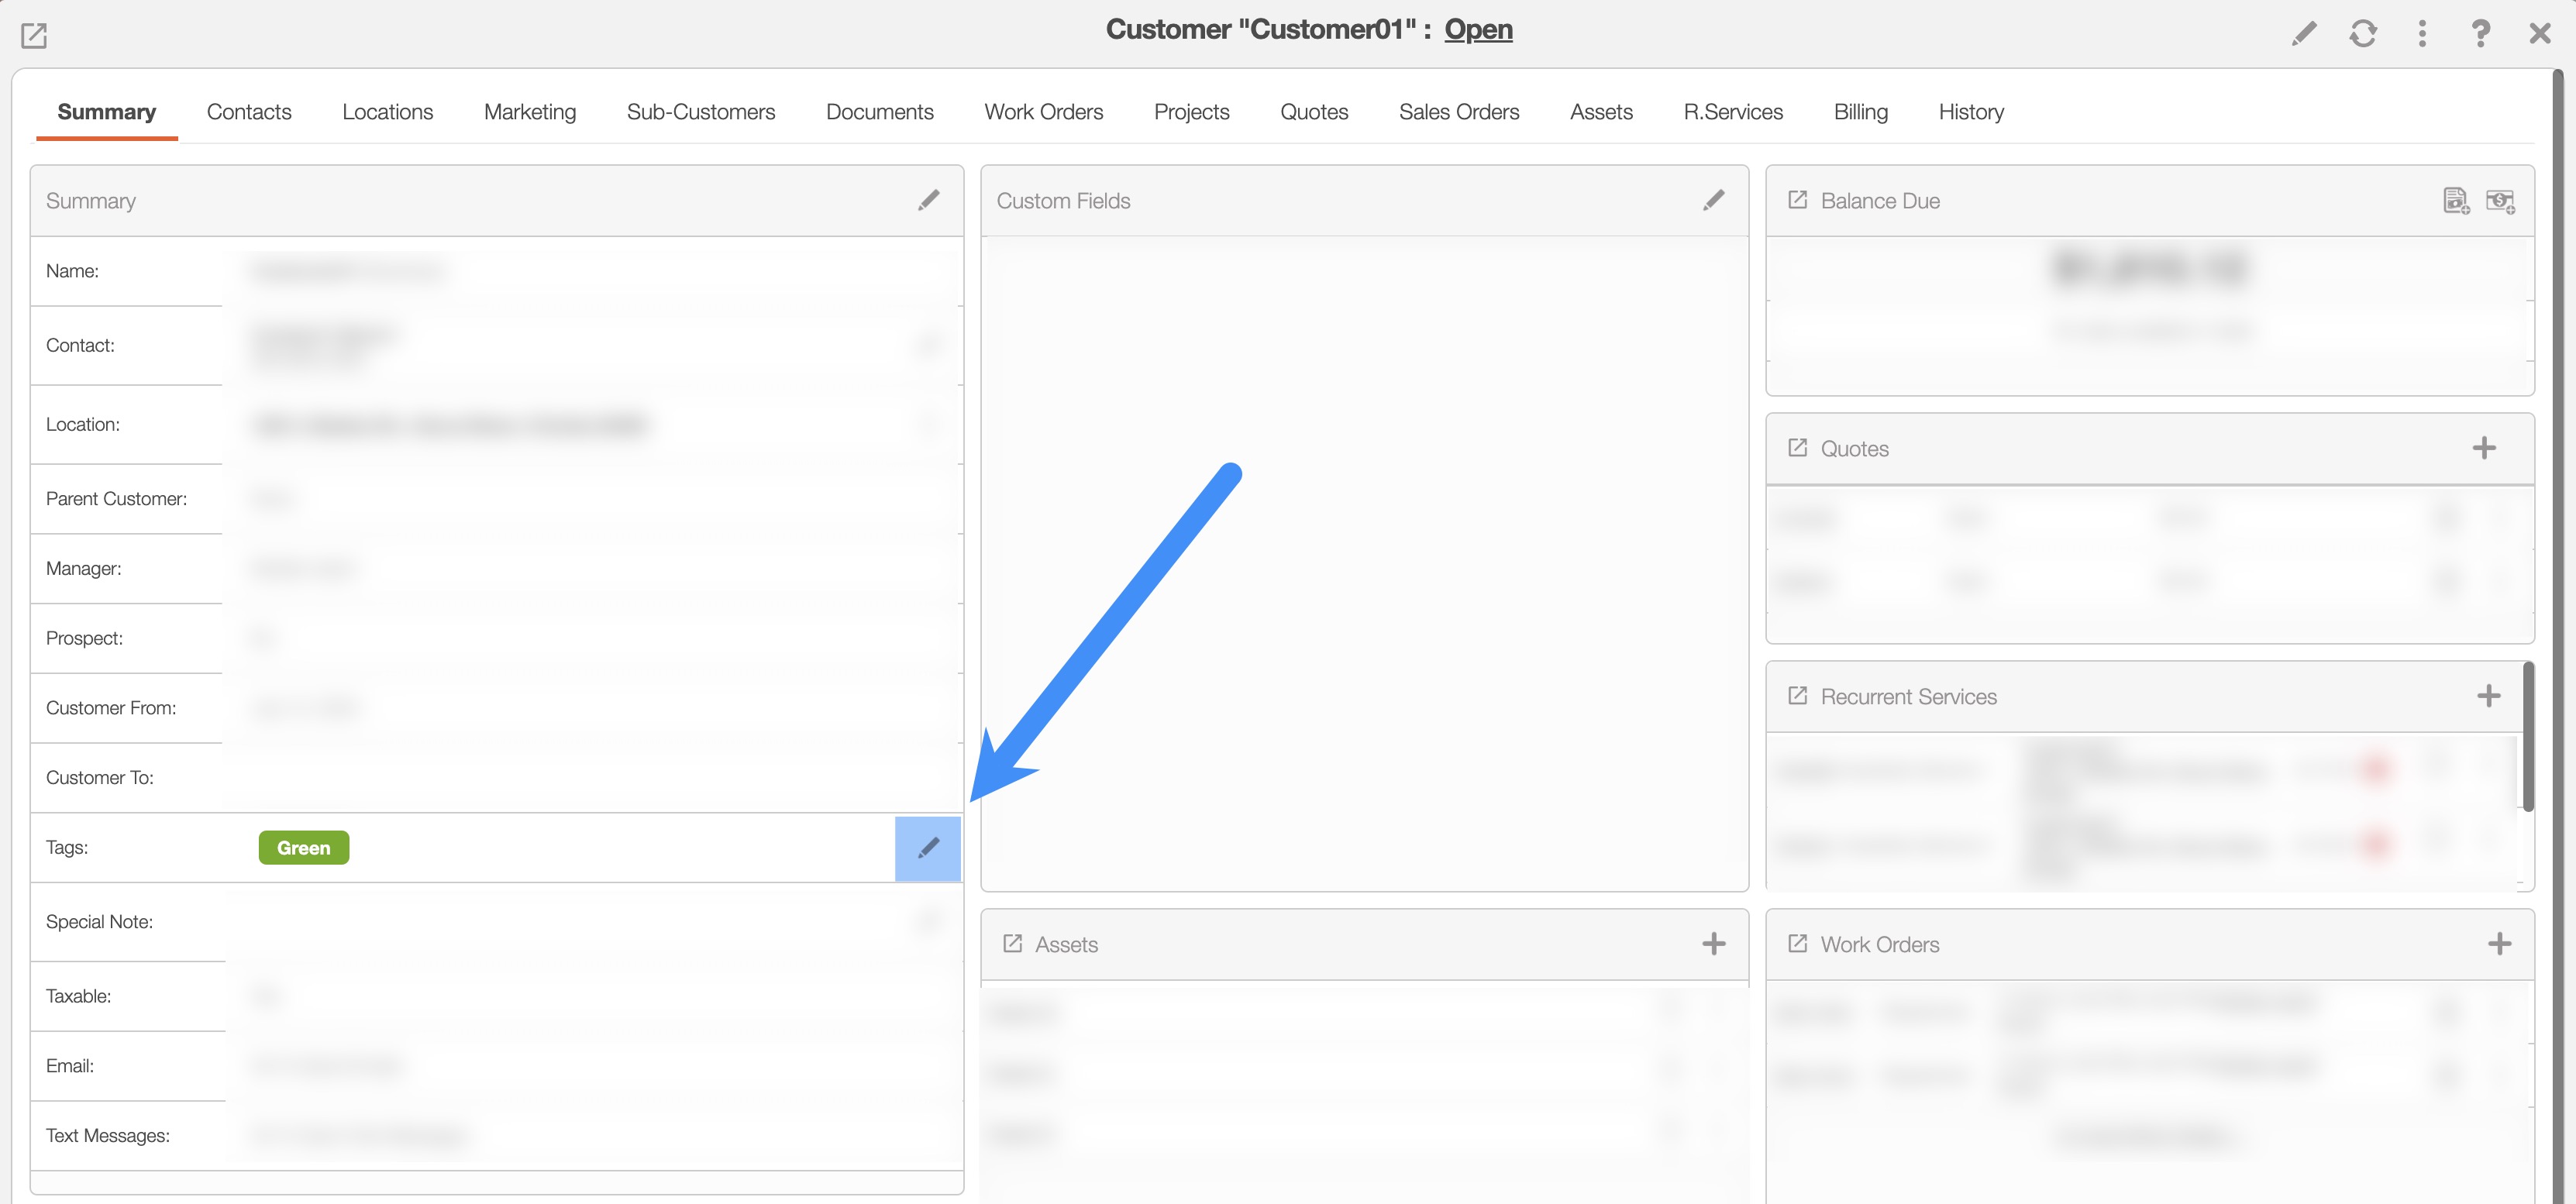Viewport: 2576px width, 1204px height.
Task: Open help via the question mark icon
Action: (2480, 33)
